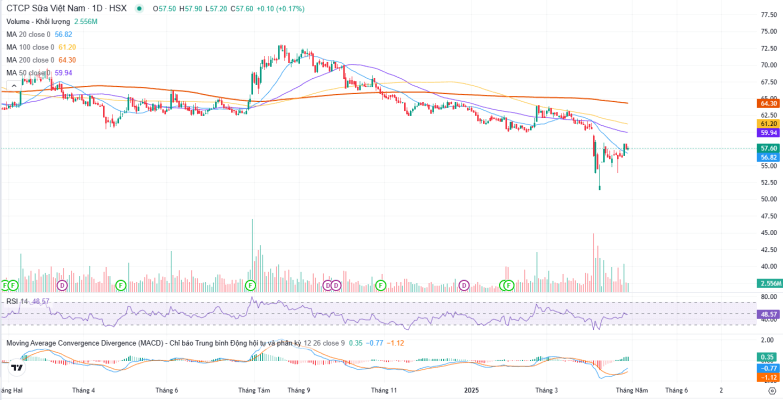Click the O57.50 open value in header

pyautogui.click(x=164, y=9)
